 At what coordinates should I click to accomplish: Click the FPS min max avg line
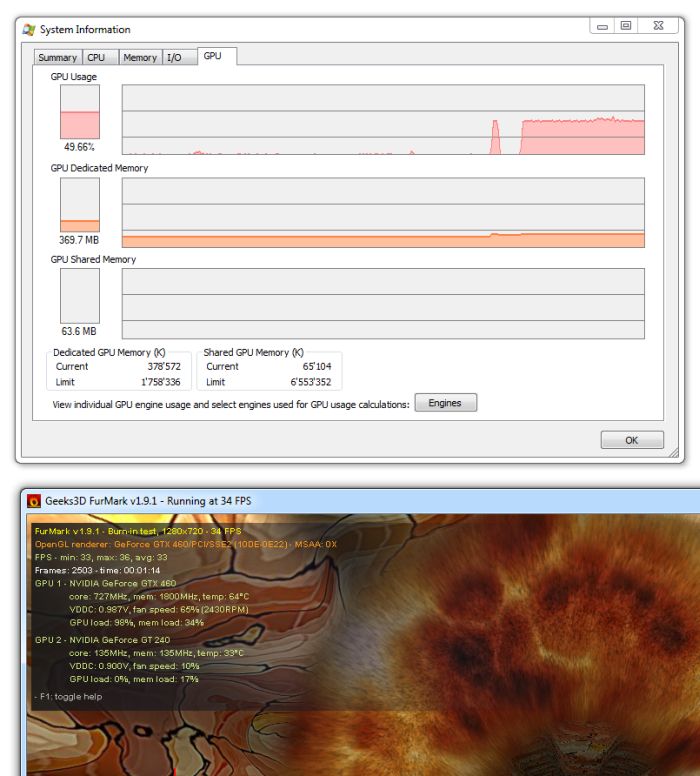[x=101, y=557]
